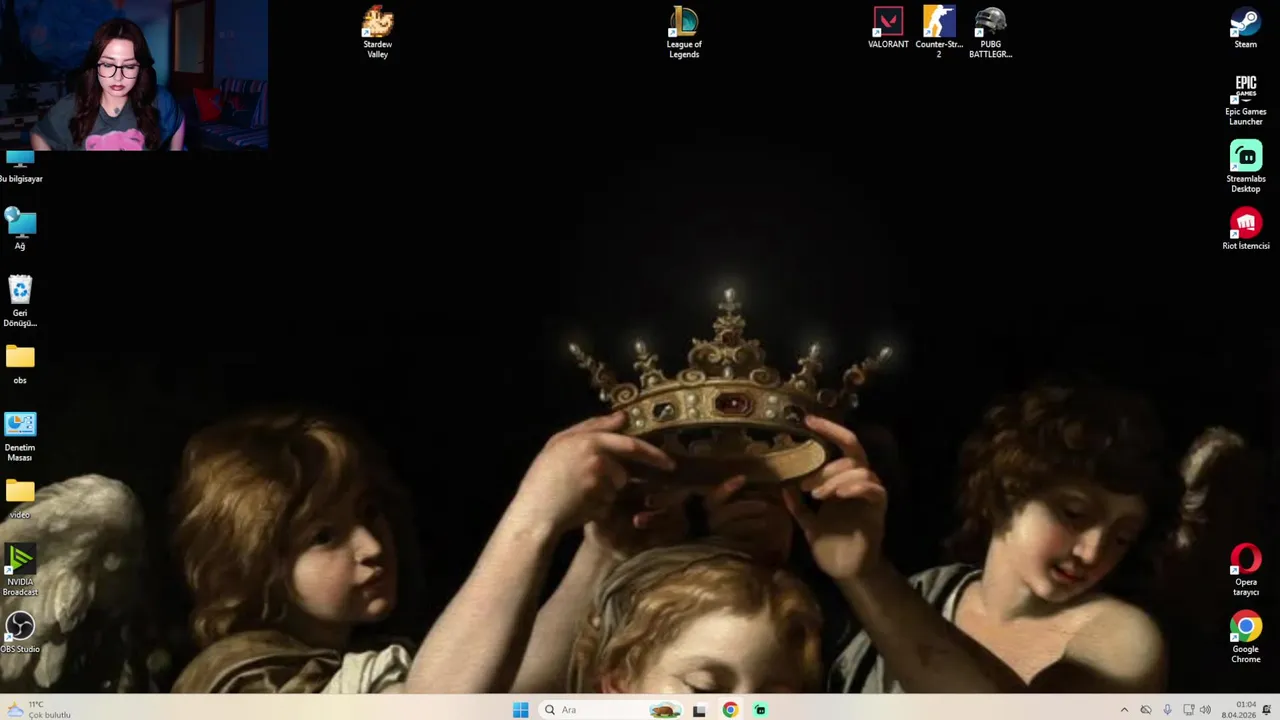Click the microphone icon in the system tray
The width and height of the screenshot is (1280, 720).
[x=1167, y=710]
